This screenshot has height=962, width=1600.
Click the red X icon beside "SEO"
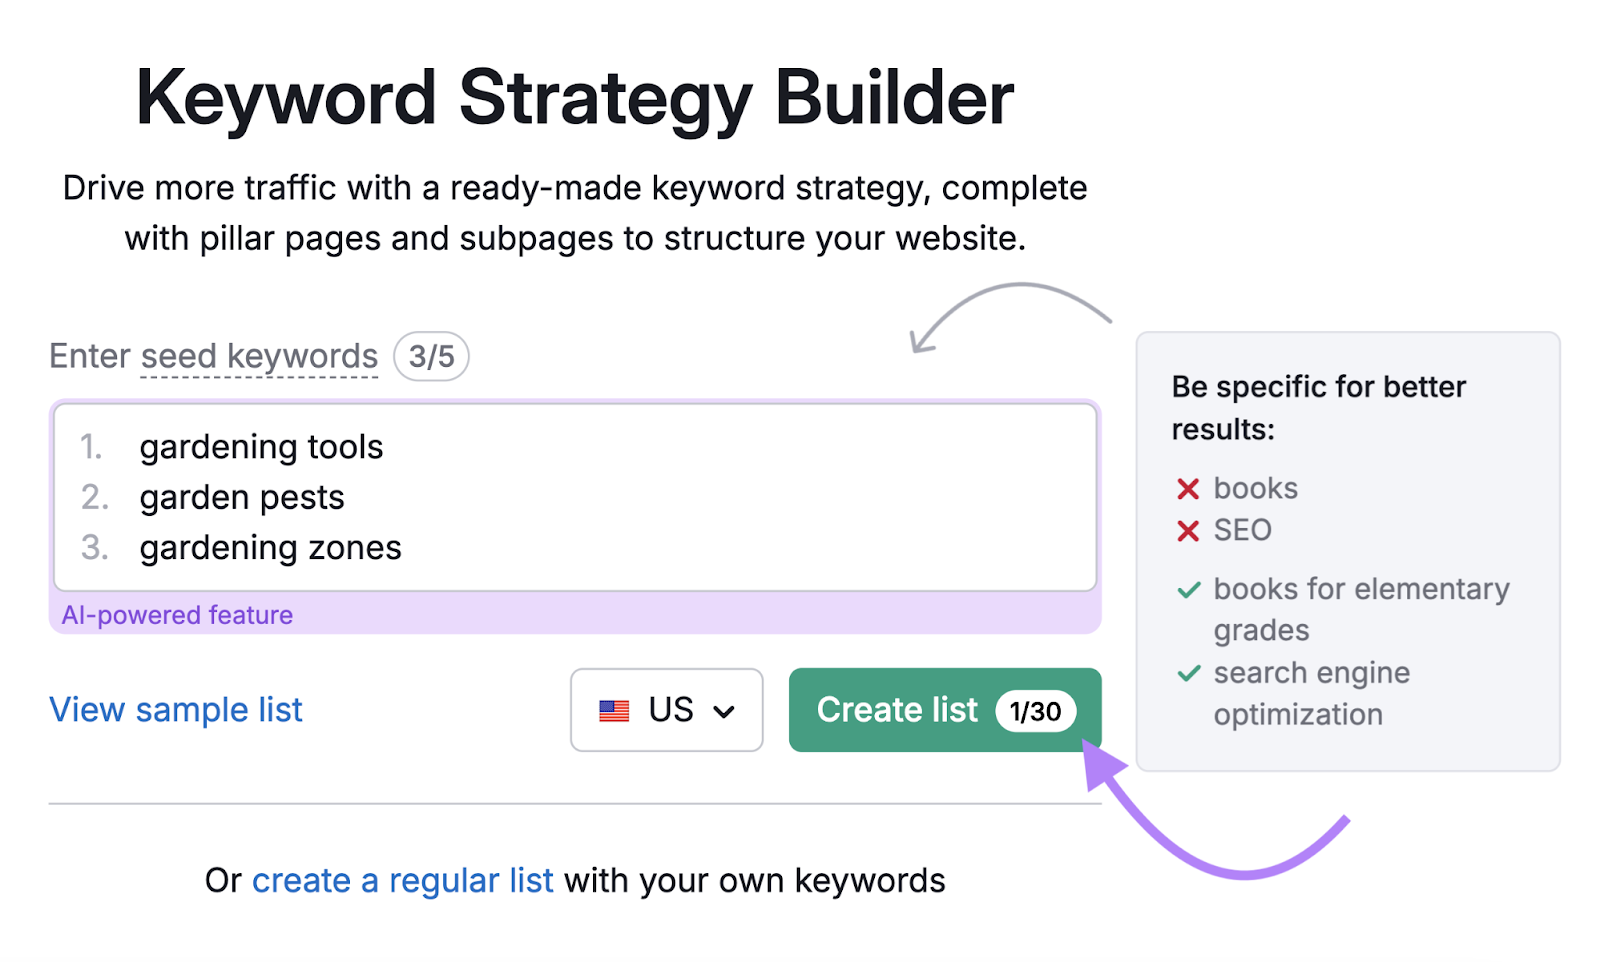tap(1187, 531)
